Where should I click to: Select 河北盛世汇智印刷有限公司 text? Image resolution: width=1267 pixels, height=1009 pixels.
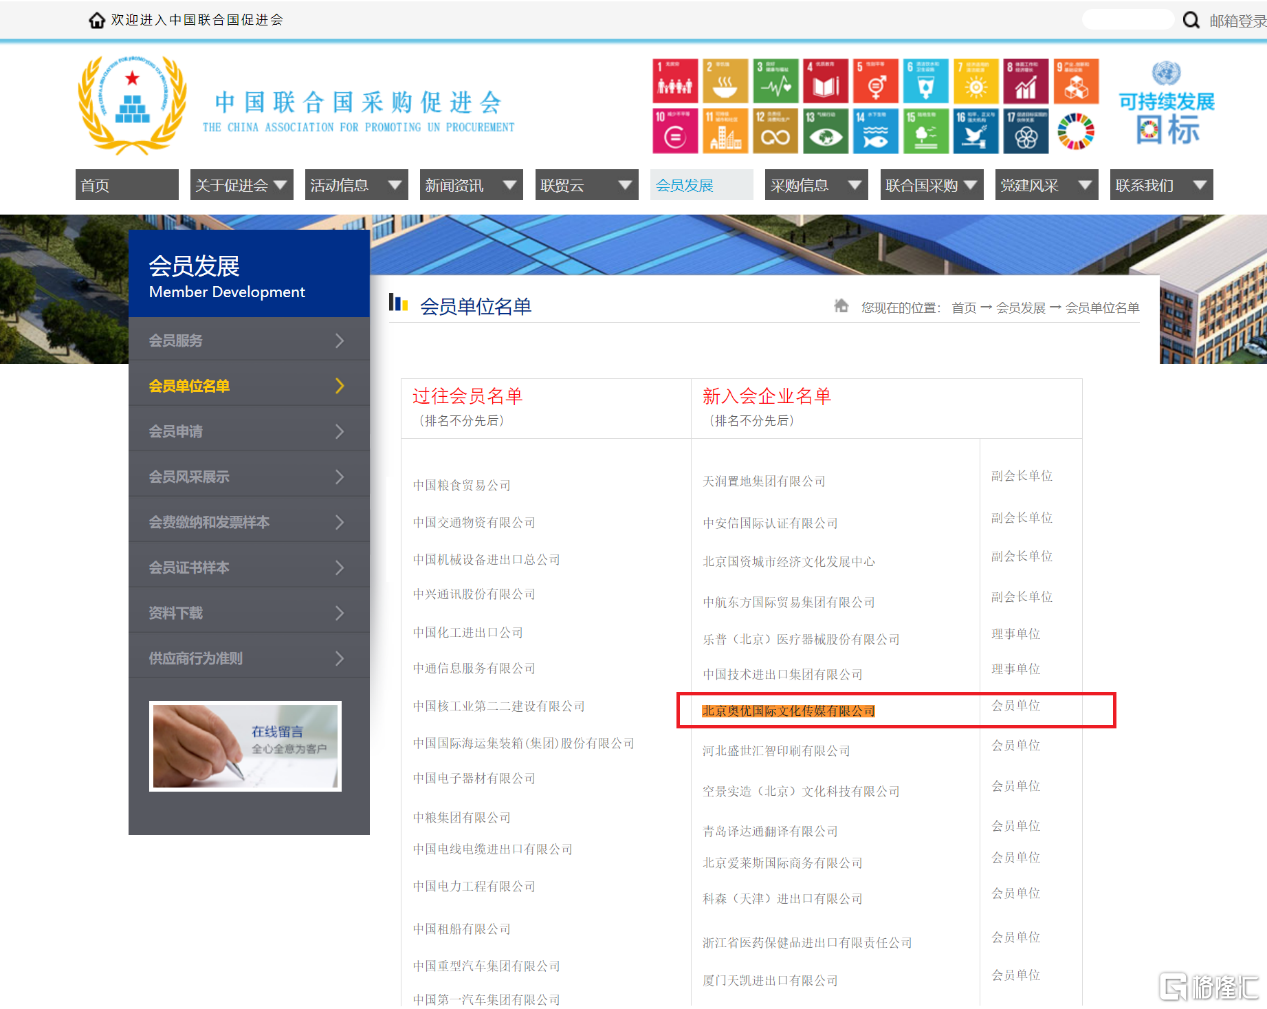(776, 751)
